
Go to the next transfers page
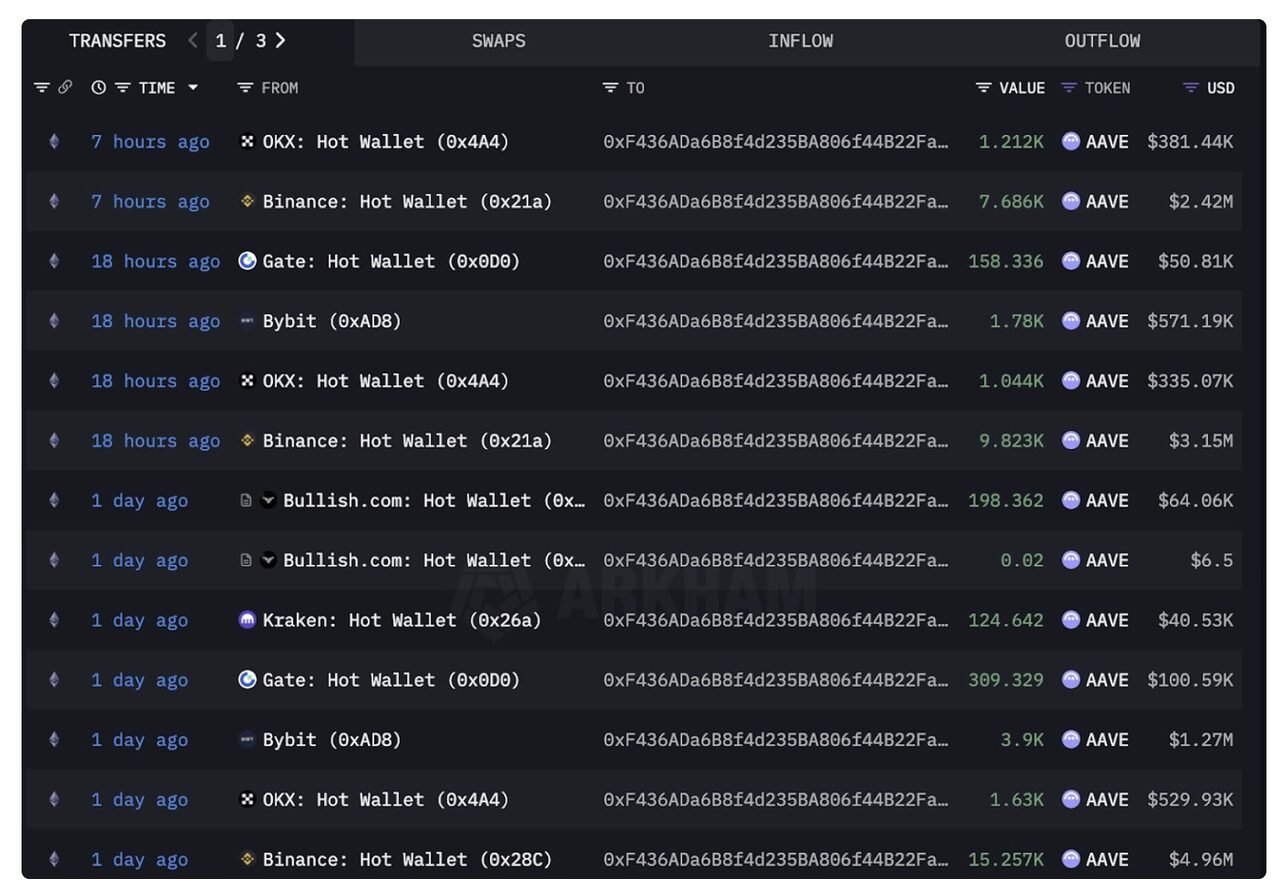click(281, 41)
